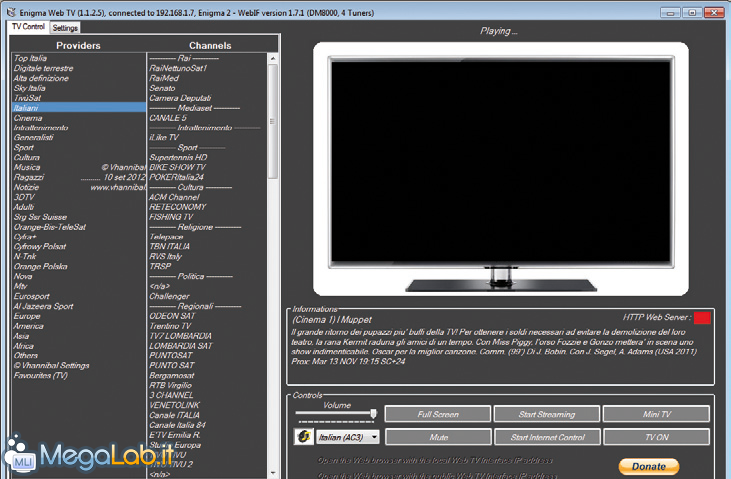Mute audio with the Mute button

[x=438, y=437]
